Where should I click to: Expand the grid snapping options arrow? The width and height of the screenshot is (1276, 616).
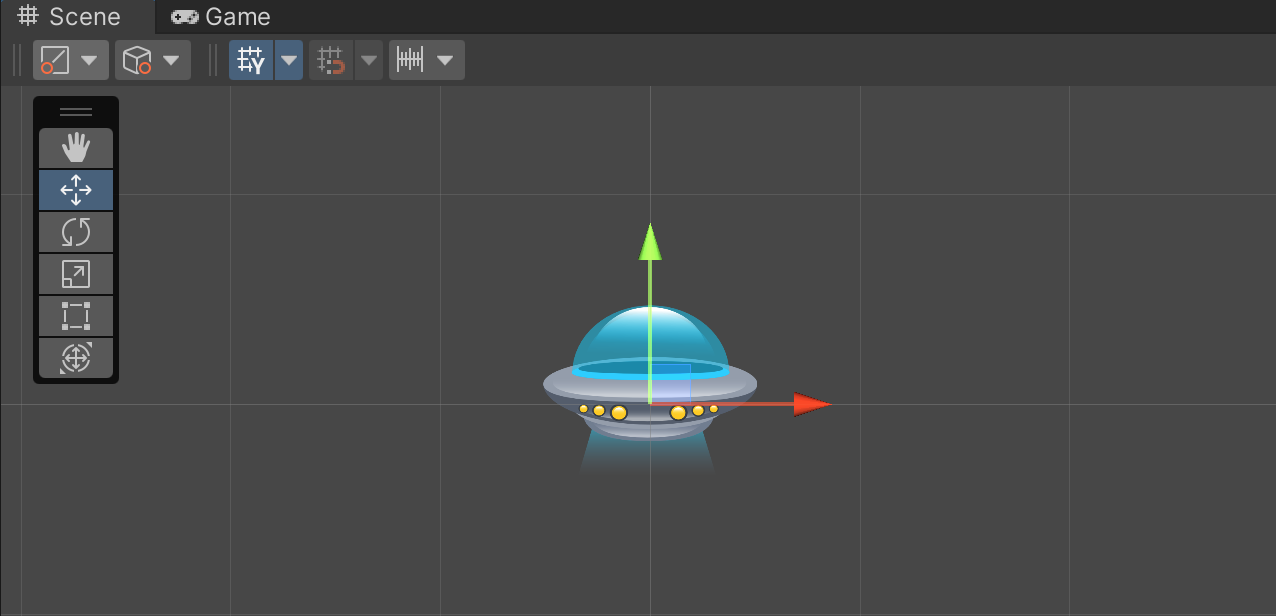click(370, 60)
